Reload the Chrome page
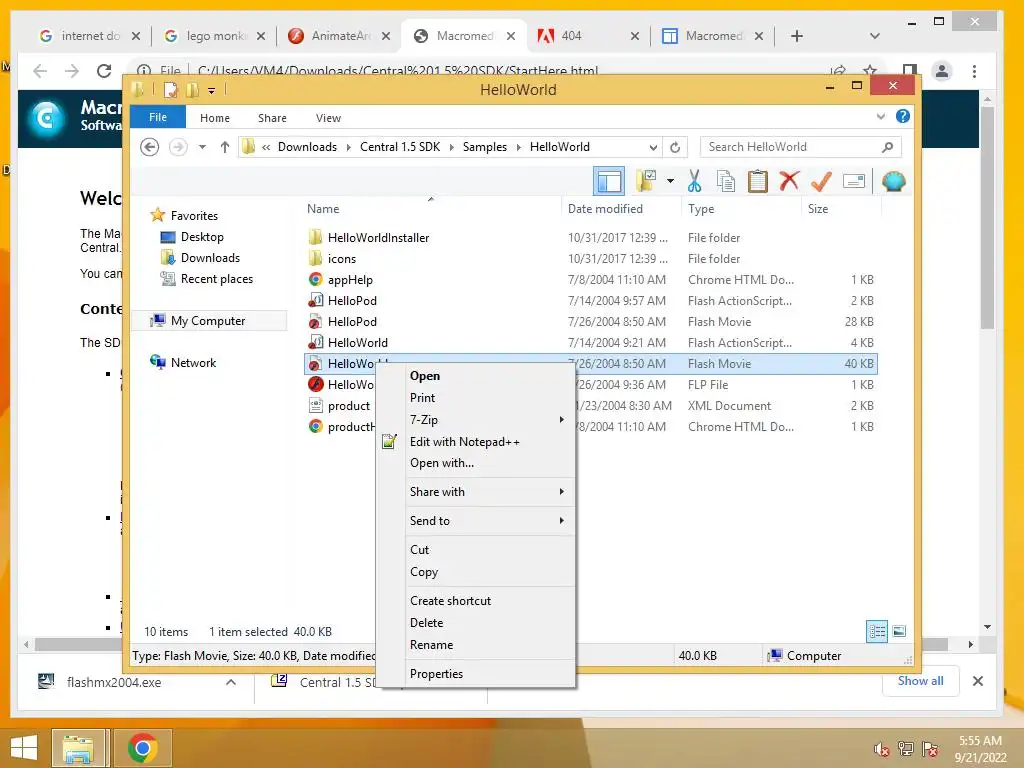This screenshot has height=768, width=1024. pos(104,71)
